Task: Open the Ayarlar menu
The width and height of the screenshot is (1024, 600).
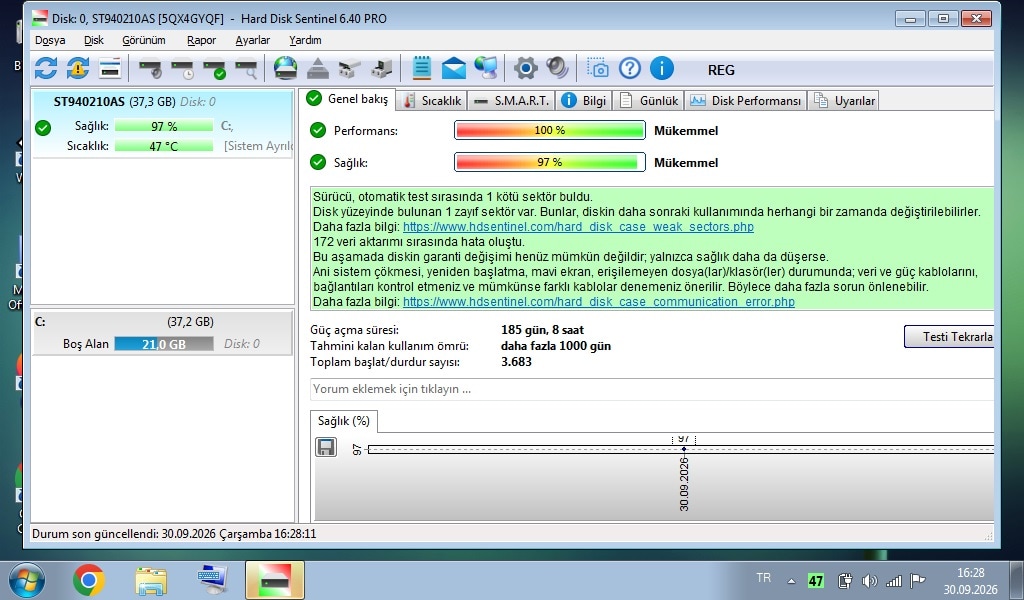Action: pyautogui.click(x=253, y=40)
